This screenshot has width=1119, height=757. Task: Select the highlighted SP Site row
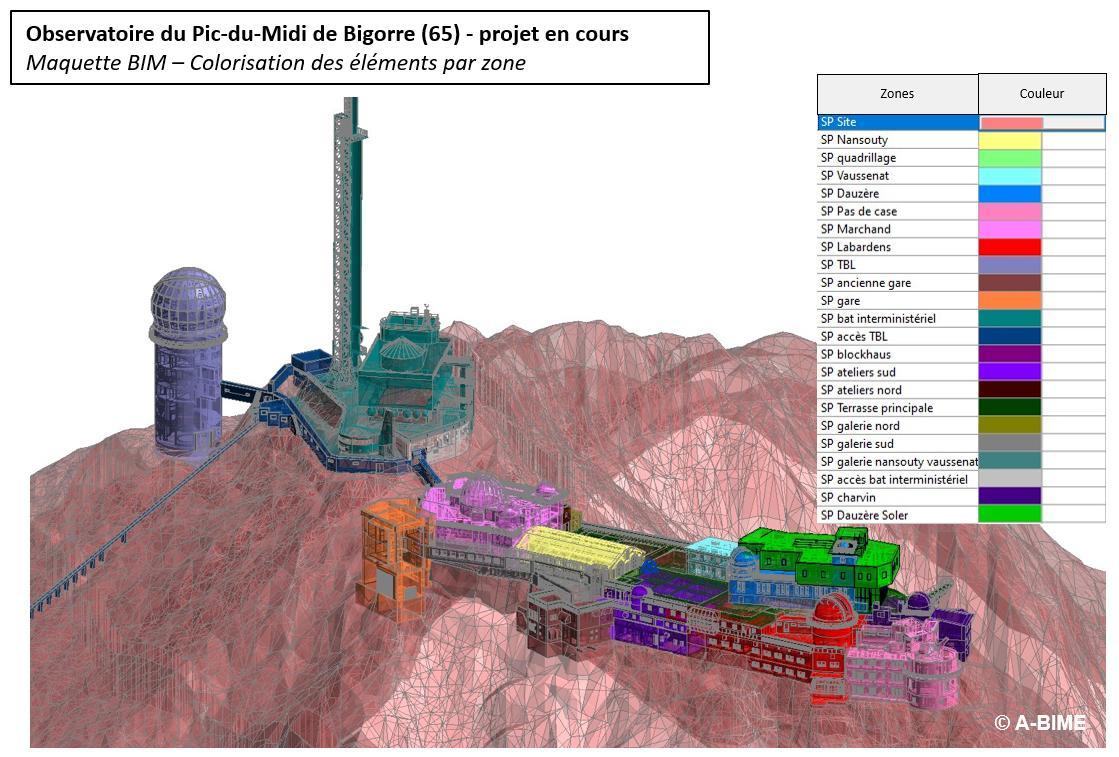(897, 122)
